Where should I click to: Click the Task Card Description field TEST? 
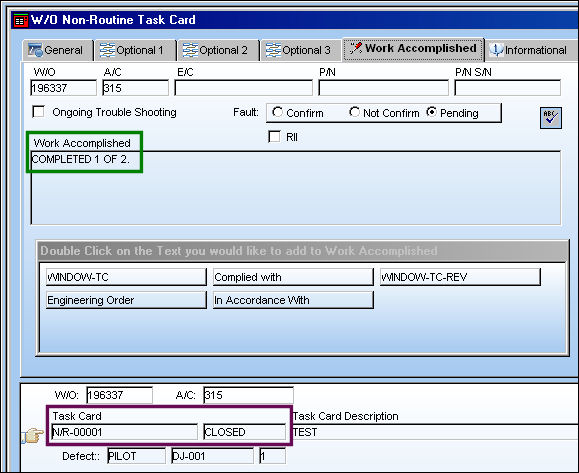[435, 432]
